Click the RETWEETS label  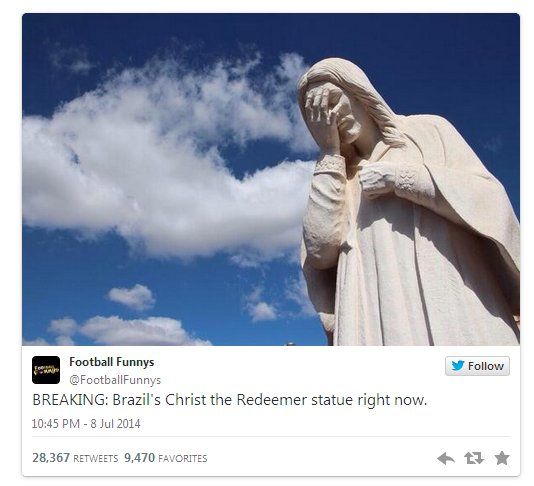tap(96, 459)
